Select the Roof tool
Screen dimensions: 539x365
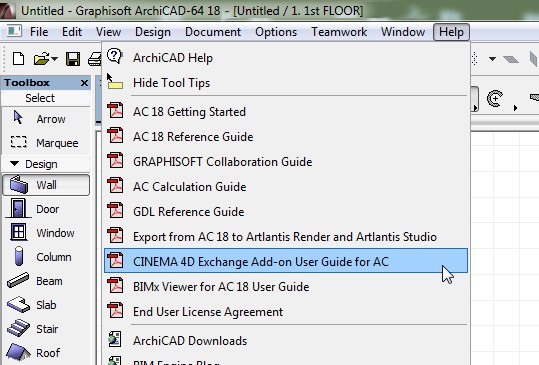[x=46, y=353]
